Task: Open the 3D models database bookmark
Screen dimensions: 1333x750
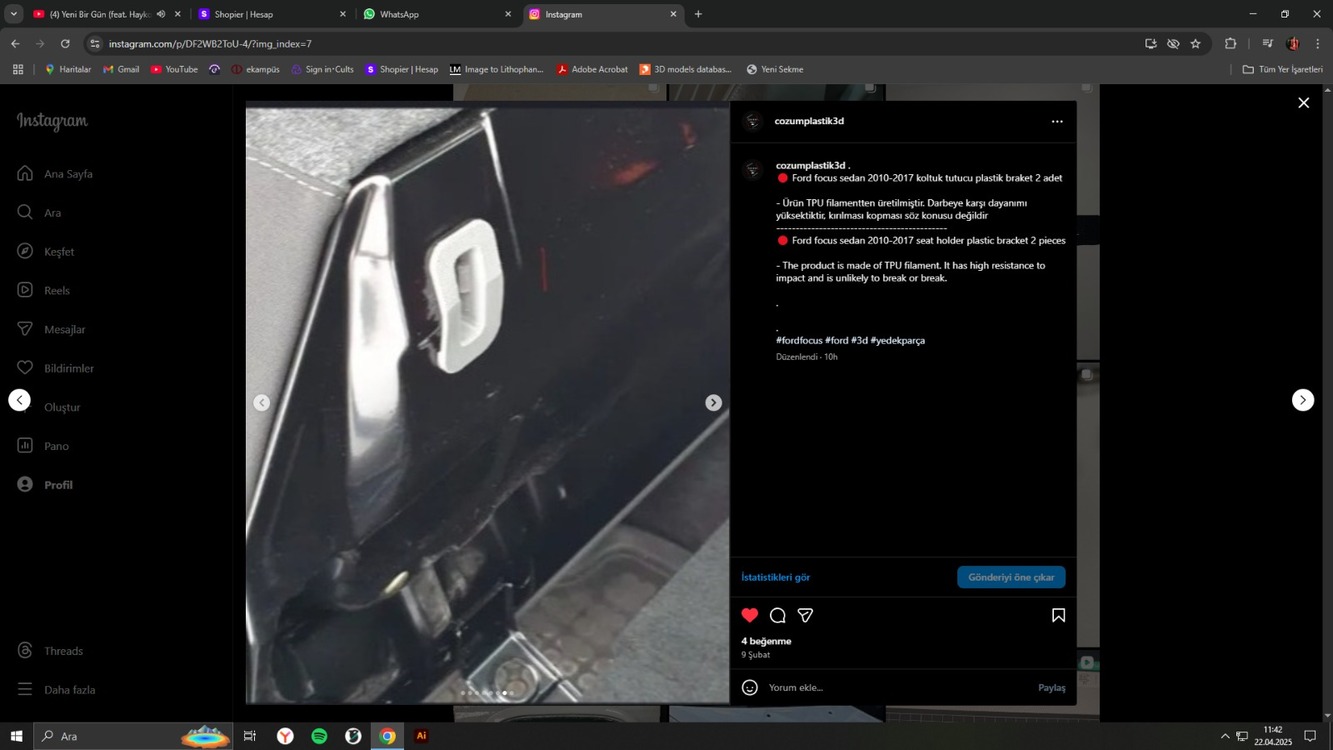Action: (x=685, y=70)
